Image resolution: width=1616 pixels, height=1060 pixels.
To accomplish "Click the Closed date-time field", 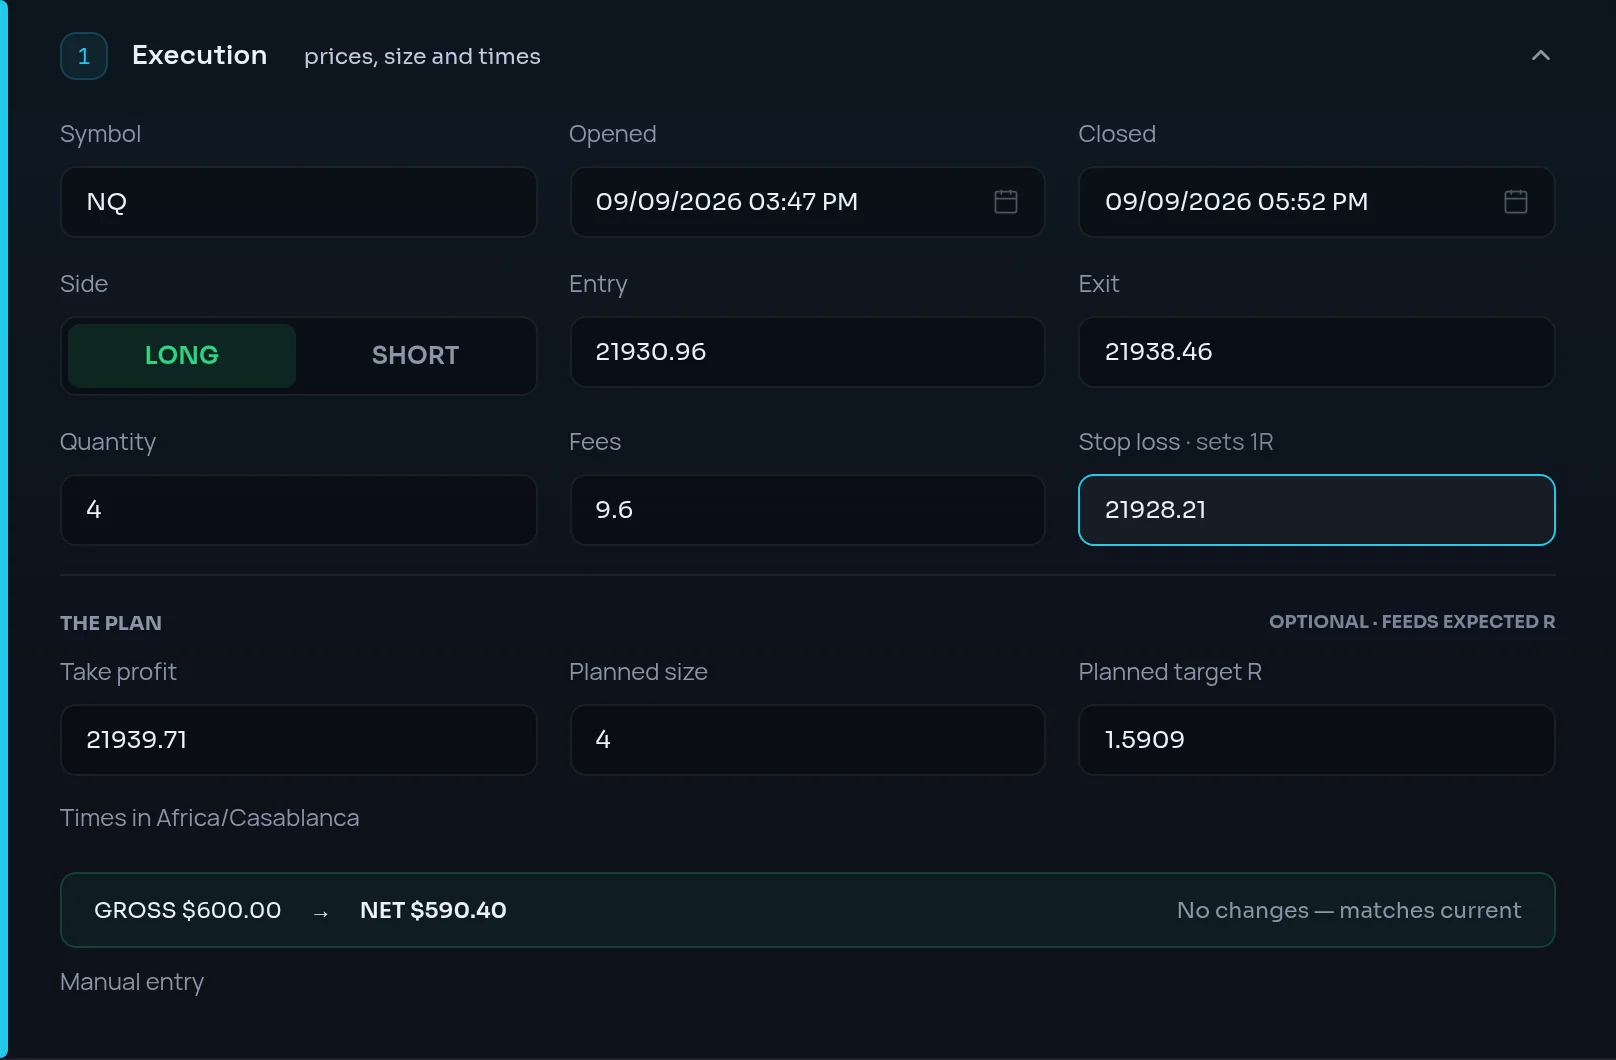I will [x=1317, y=202].
